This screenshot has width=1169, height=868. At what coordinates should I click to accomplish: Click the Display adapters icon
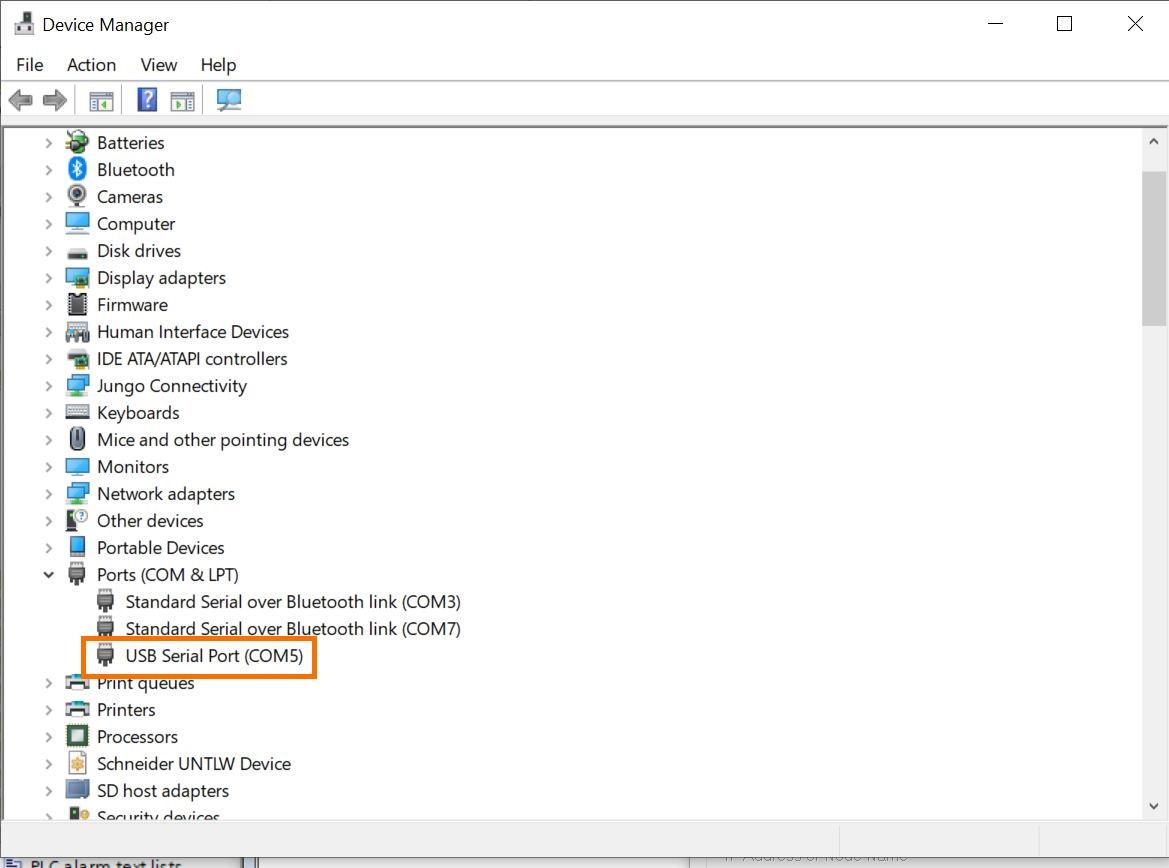click(77, 277)
